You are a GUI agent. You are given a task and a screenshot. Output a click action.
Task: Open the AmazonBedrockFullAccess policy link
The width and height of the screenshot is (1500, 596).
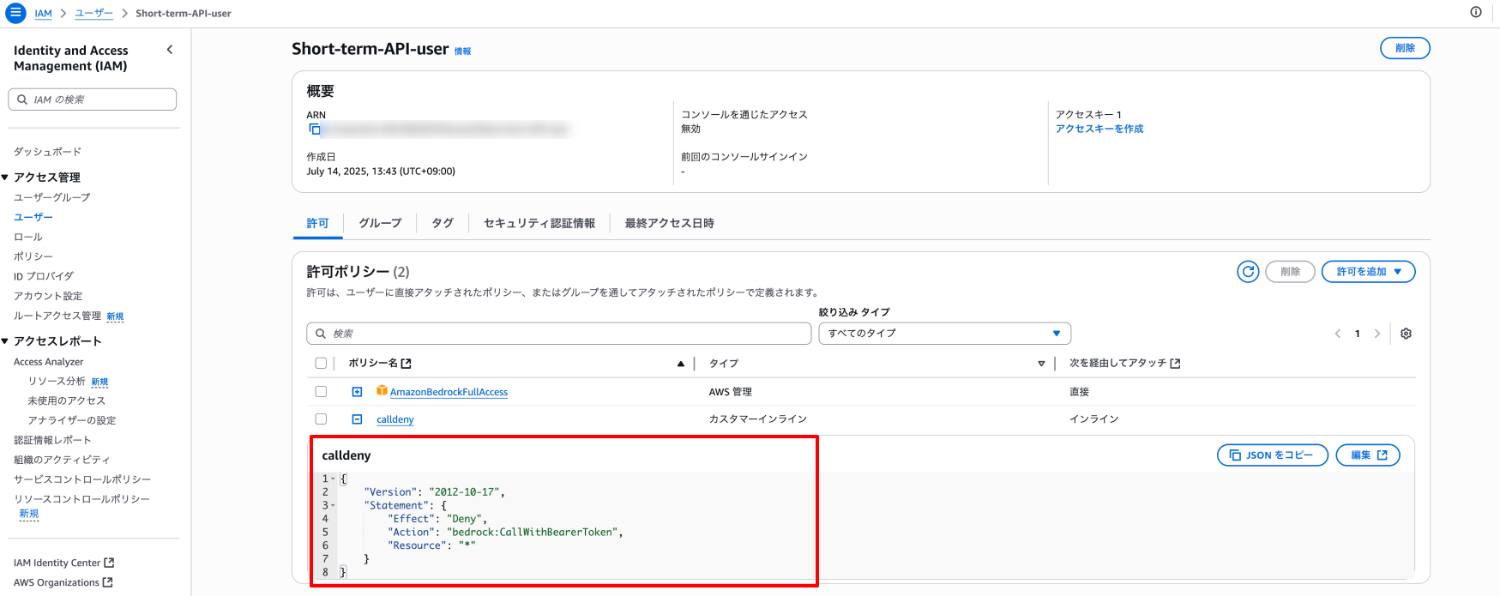(449, 392)
